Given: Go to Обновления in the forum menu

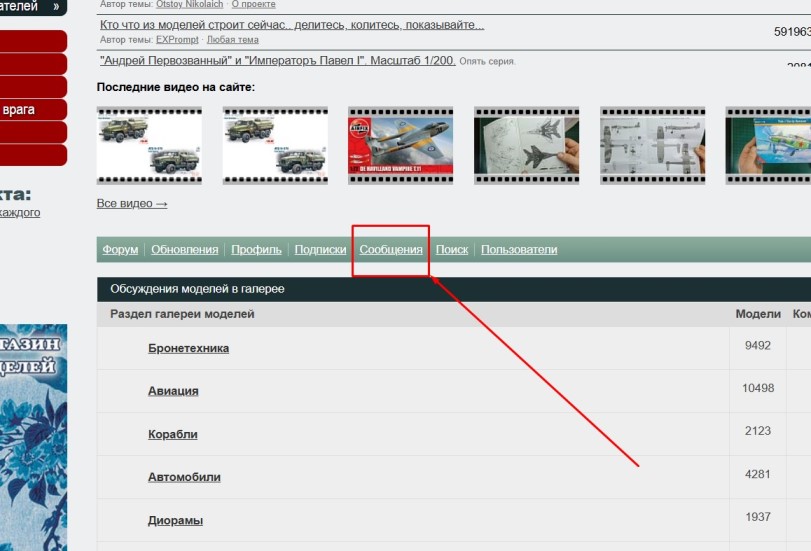Looking at the screenshot, I should [x=184, y=250].
